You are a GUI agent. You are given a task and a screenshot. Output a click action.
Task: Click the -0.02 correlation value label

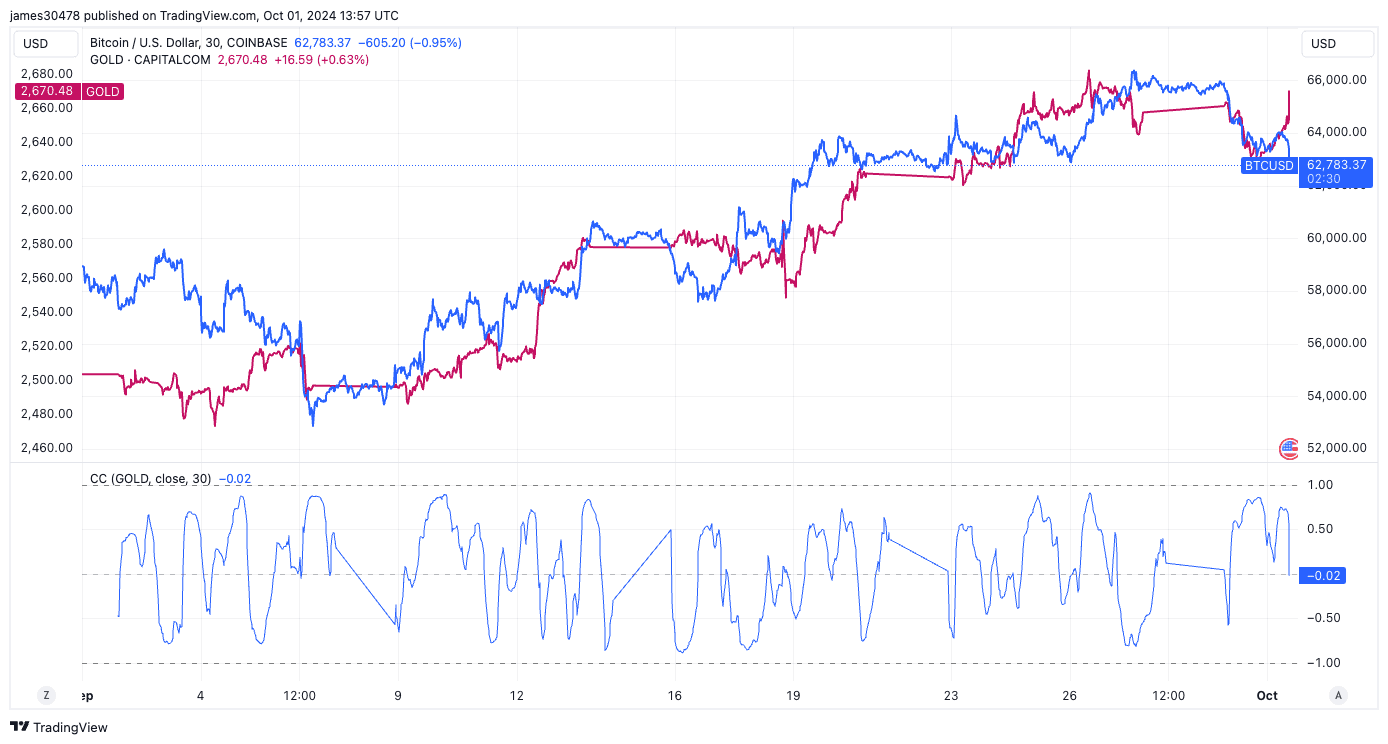coord(1323,575)
